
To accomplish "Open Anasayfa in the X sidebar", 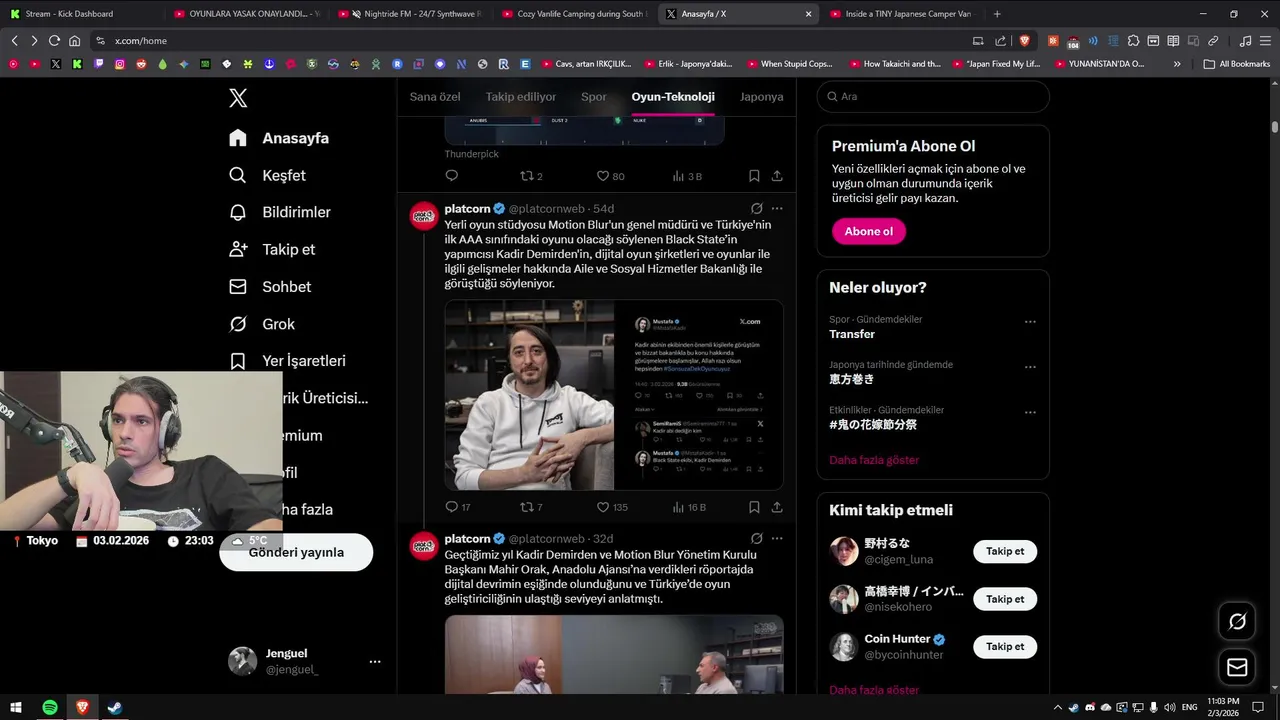I will point(279,138).
